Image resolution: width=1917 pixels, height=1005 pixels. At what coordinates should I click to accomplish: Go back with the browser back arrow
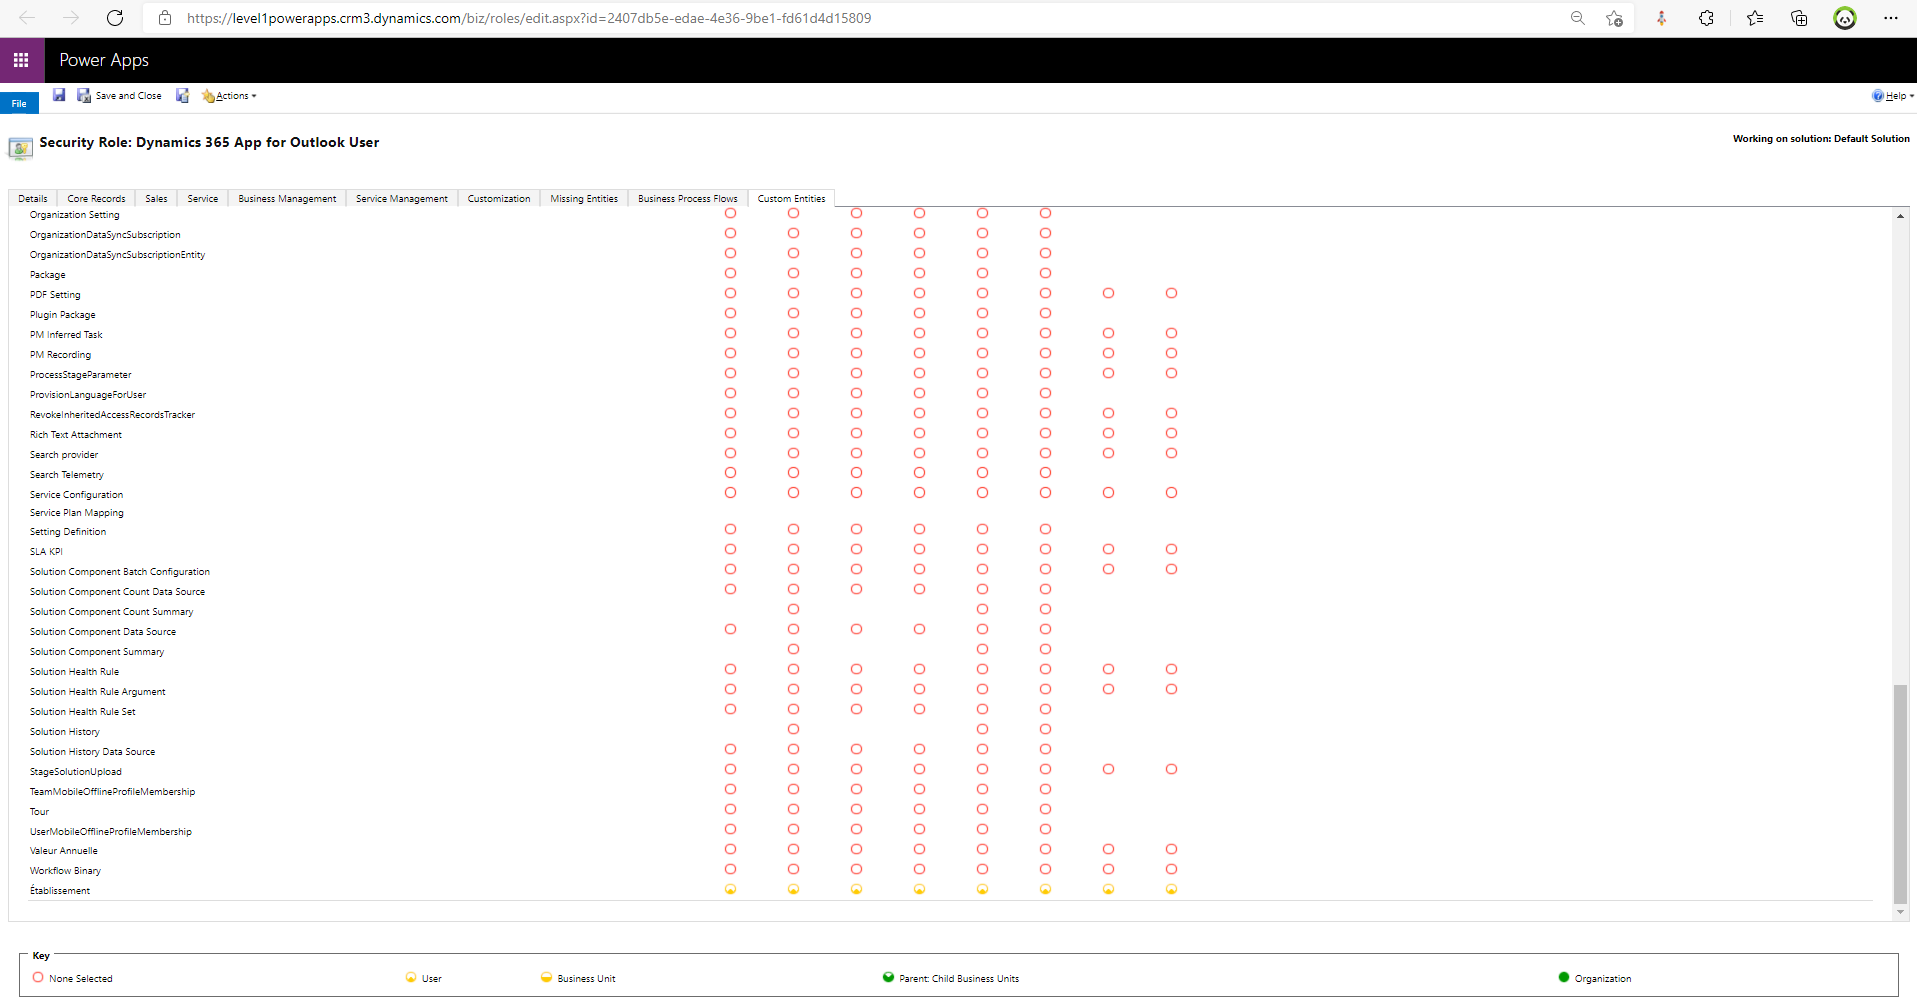coord(27,18)
